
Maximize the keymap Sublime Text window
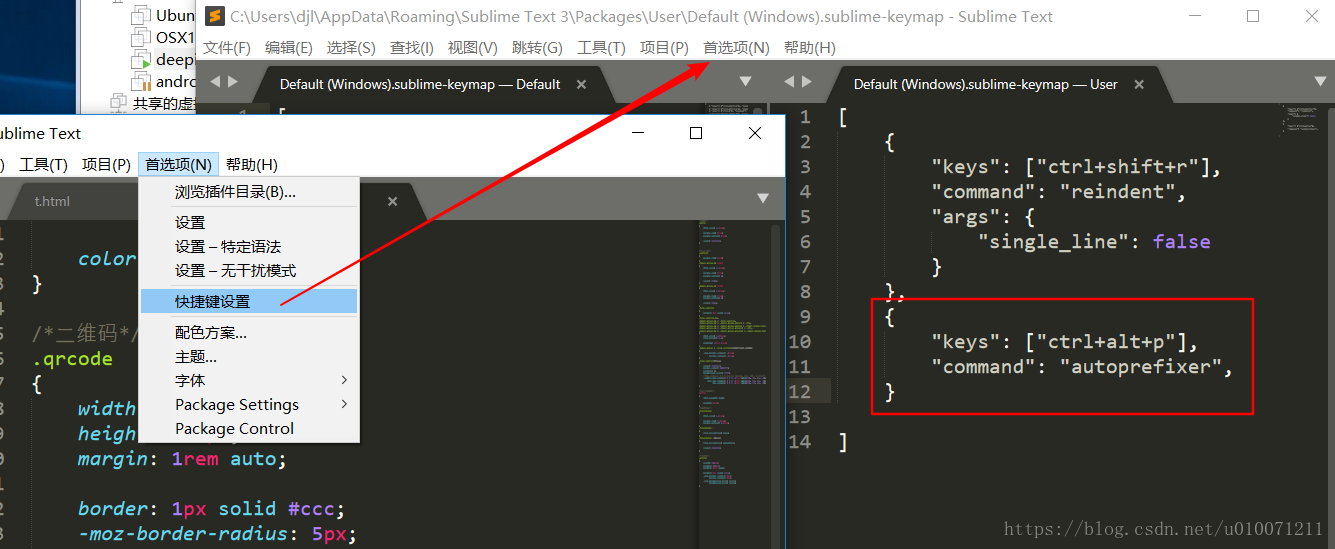pos(1253,16)
